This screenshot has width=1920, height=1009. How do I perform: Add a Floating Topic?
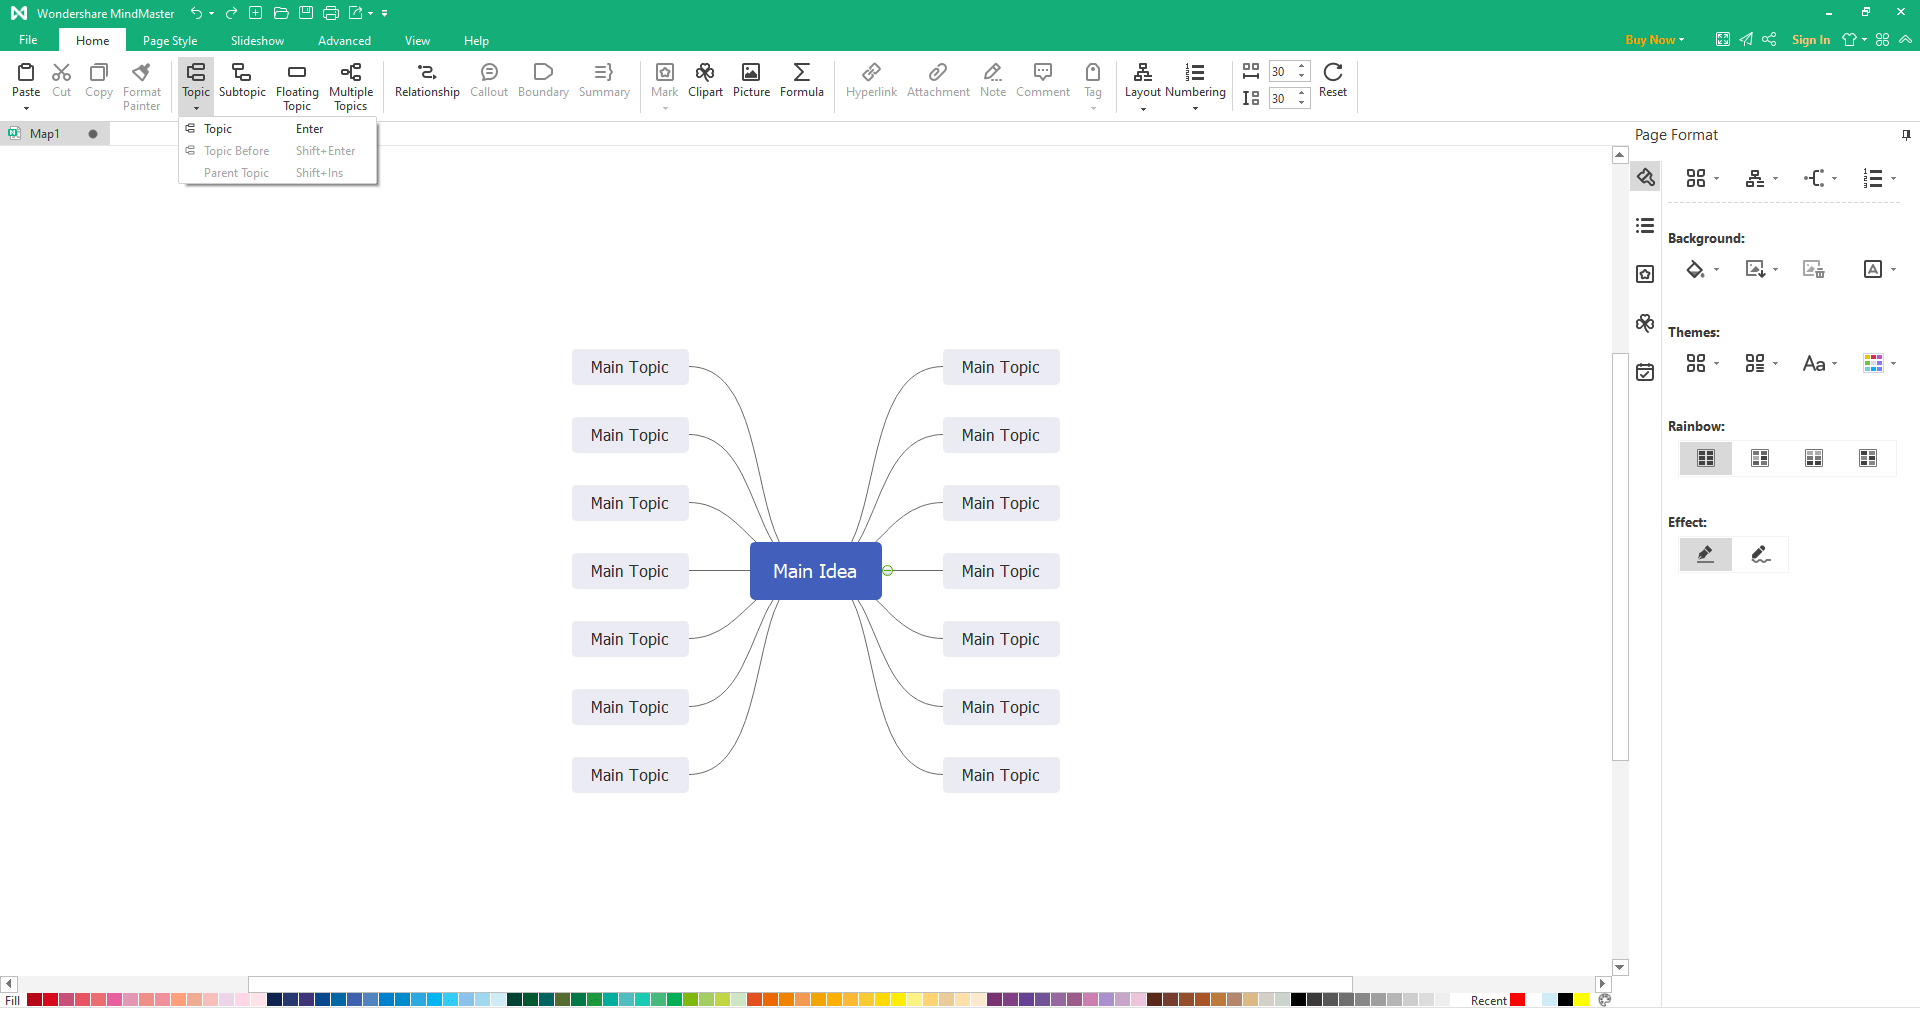pyautogui.click(x=296, y=84)
